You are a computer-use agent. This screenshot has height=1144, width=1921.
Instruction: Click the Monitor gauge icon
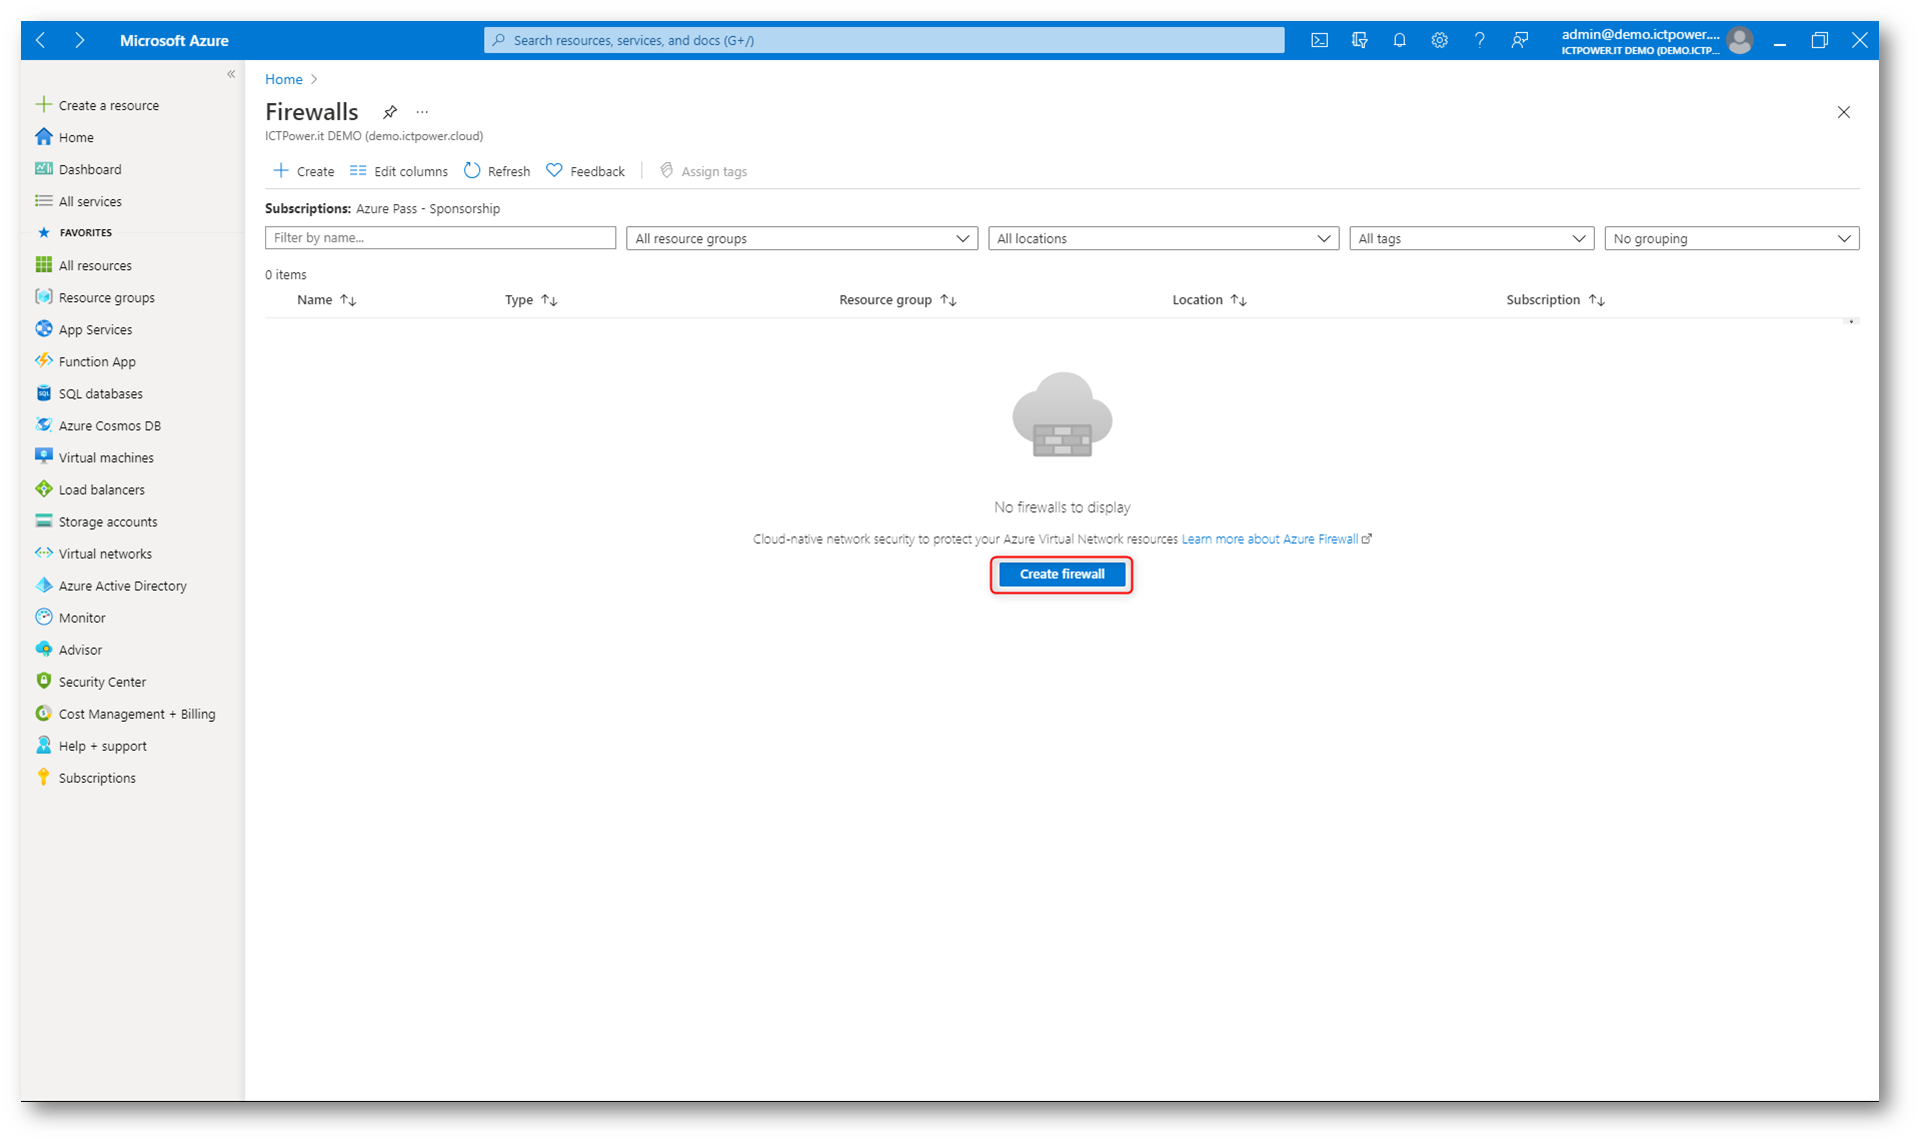(x=43, y=617)
